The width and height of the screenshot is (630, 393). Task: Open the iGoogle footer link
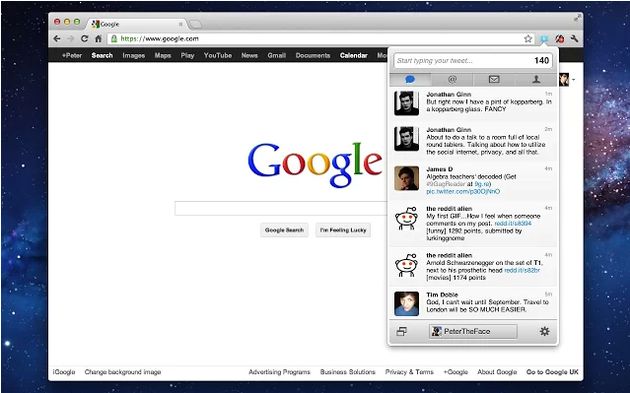(64, 372)
